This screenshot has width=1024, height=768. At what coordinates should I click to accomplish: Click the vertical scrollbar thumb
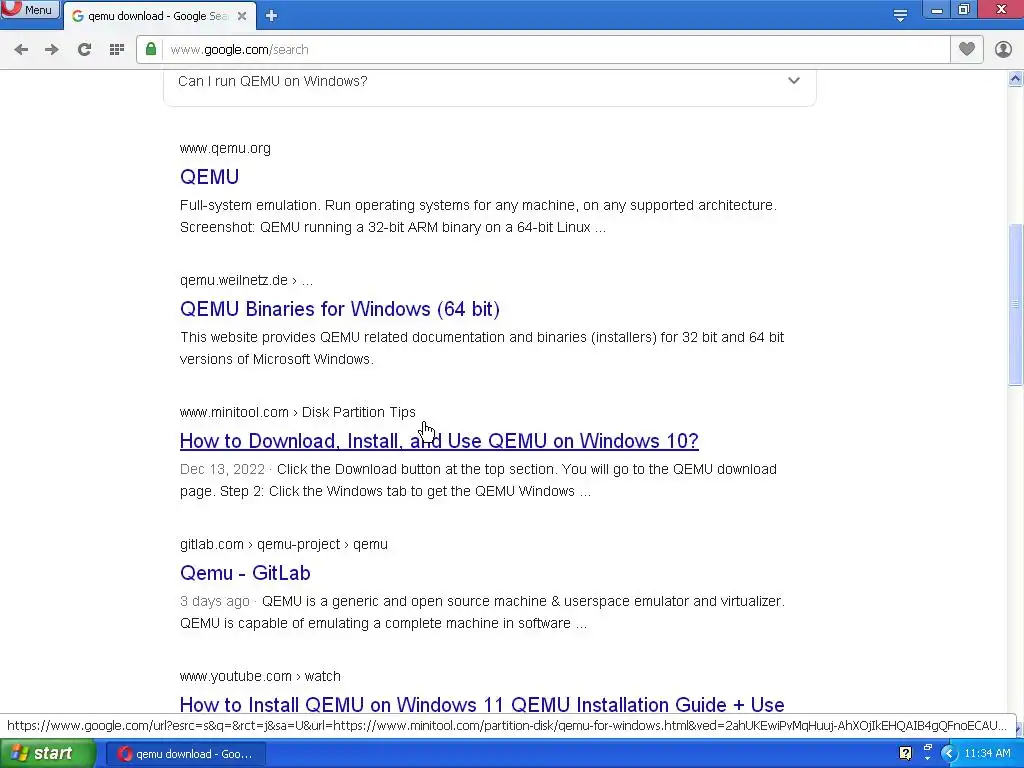[1016, 304]
